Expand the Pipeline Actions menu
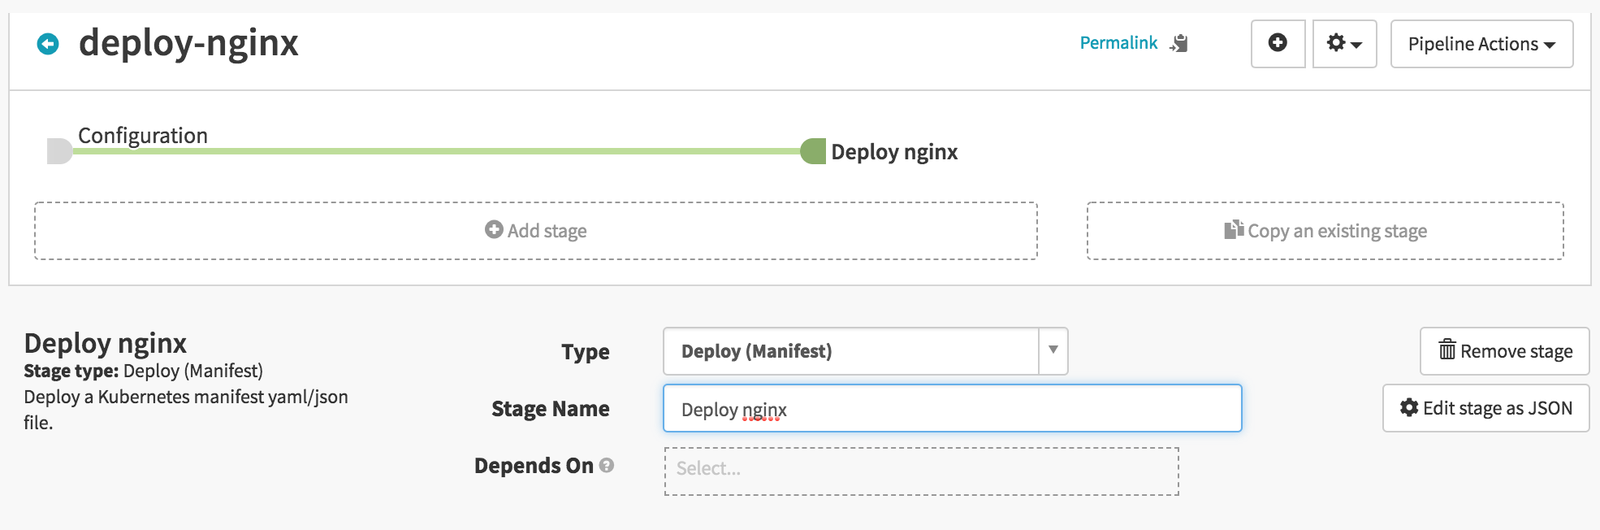 click(x=1481, y=44)
